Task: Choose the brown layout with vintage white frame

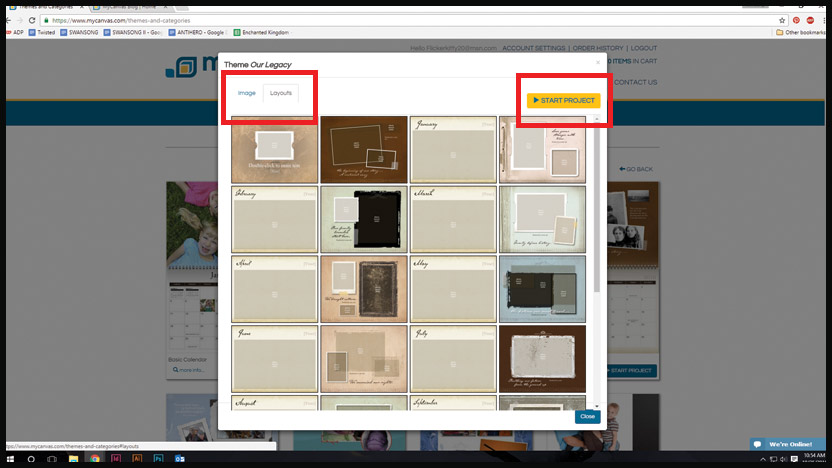Action: [x=542, y=359]
